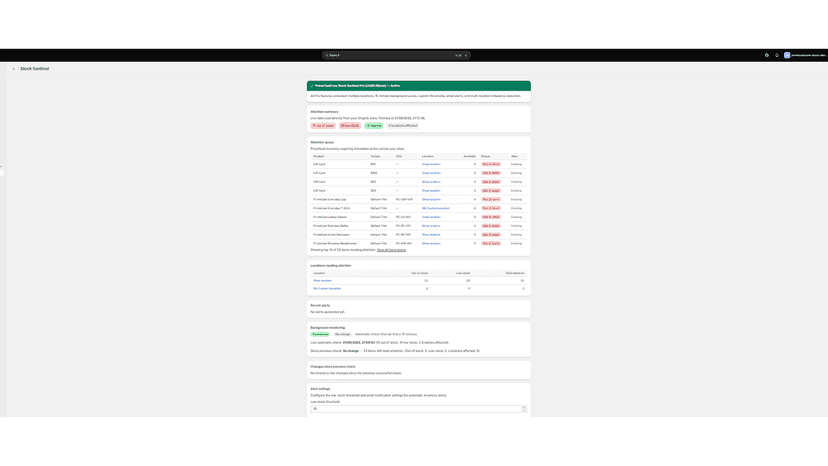828x466 pixels.
Task: Click the Product column header
Action: 318,156
